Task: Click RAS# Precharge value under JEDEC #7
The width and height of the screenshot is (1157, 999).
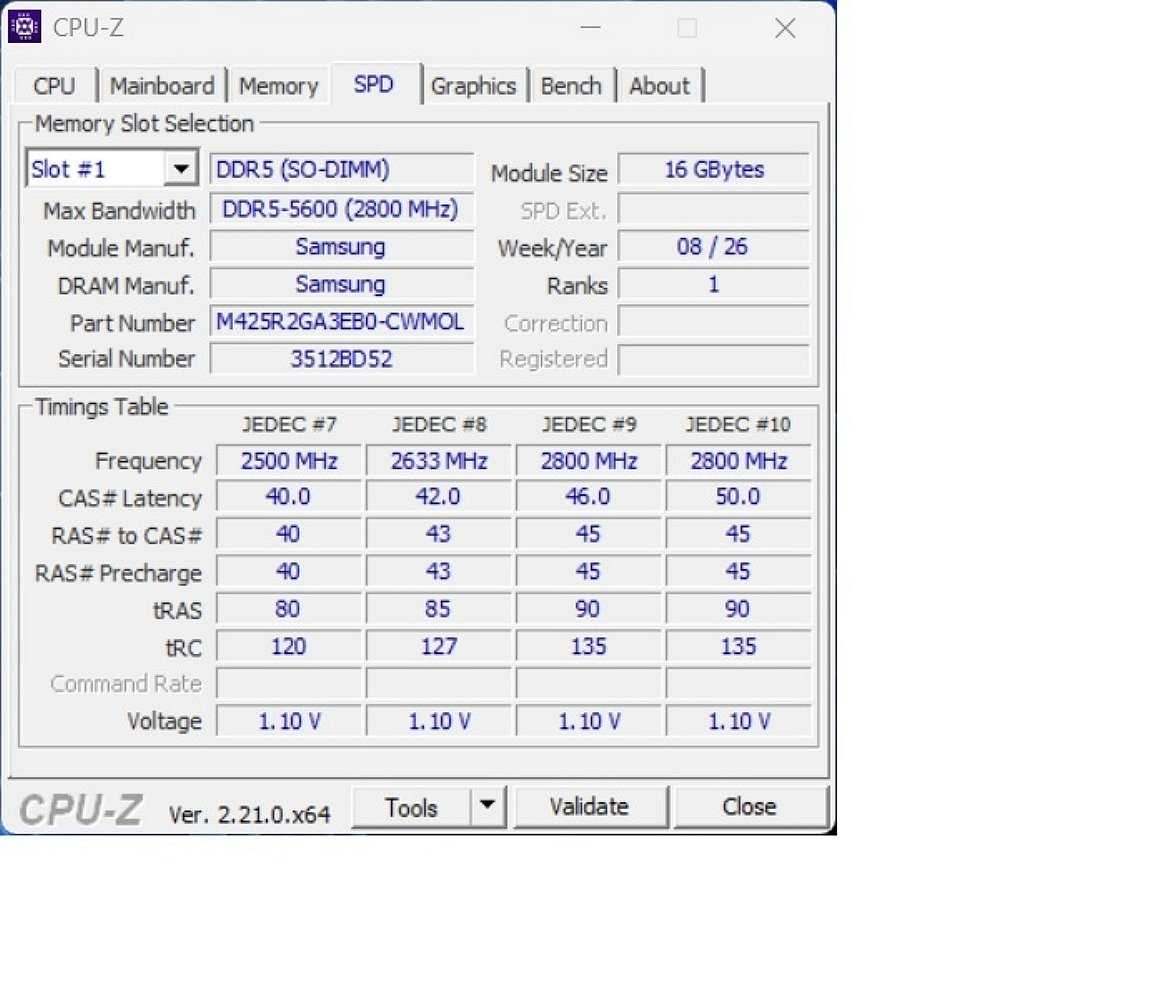Action: (289, 572)
